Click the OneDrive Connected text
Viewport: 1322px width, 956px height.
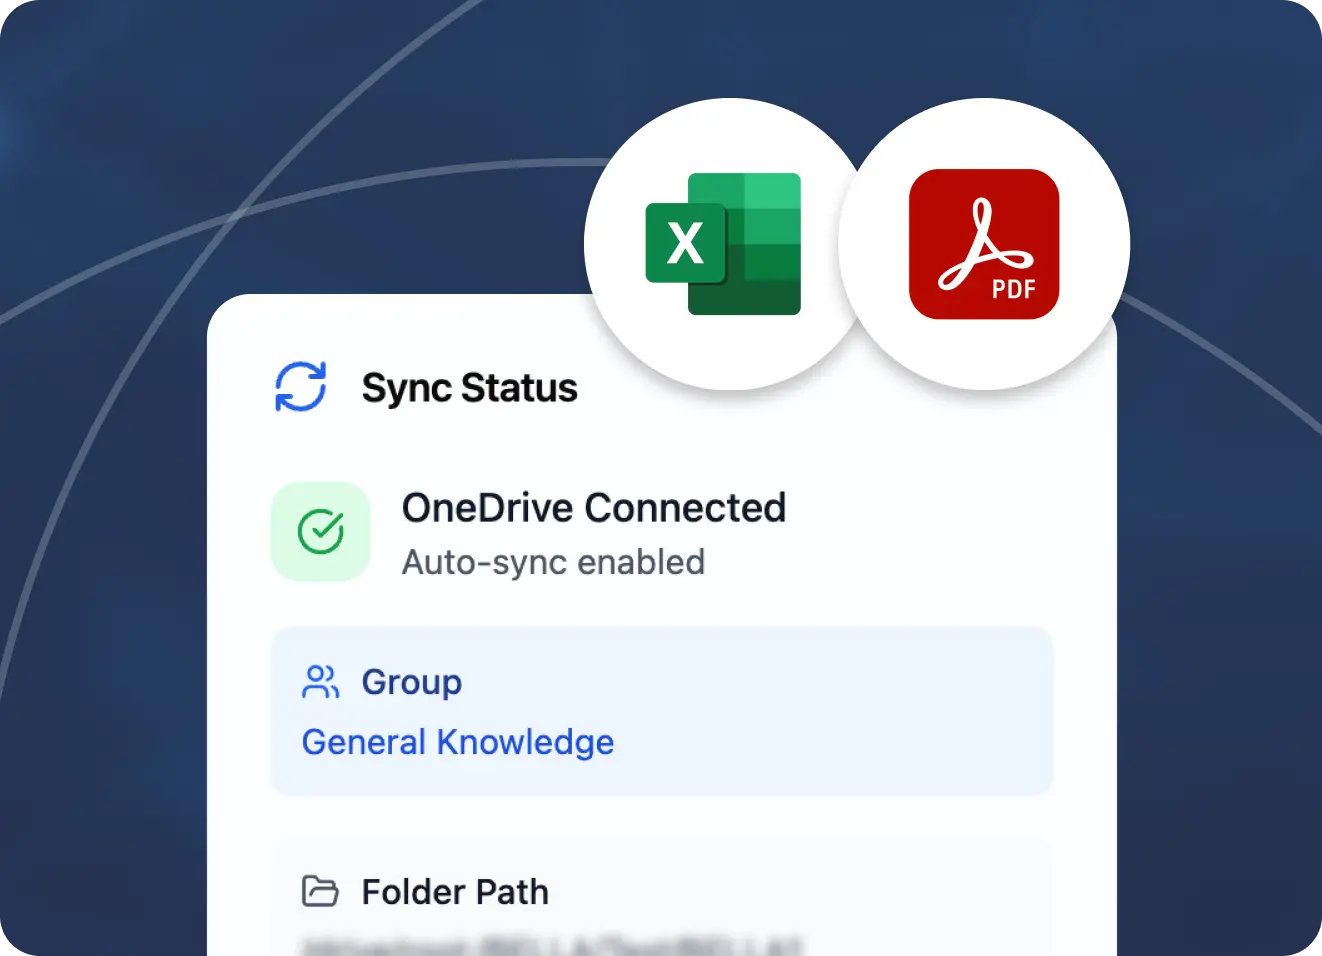point(594,508)
